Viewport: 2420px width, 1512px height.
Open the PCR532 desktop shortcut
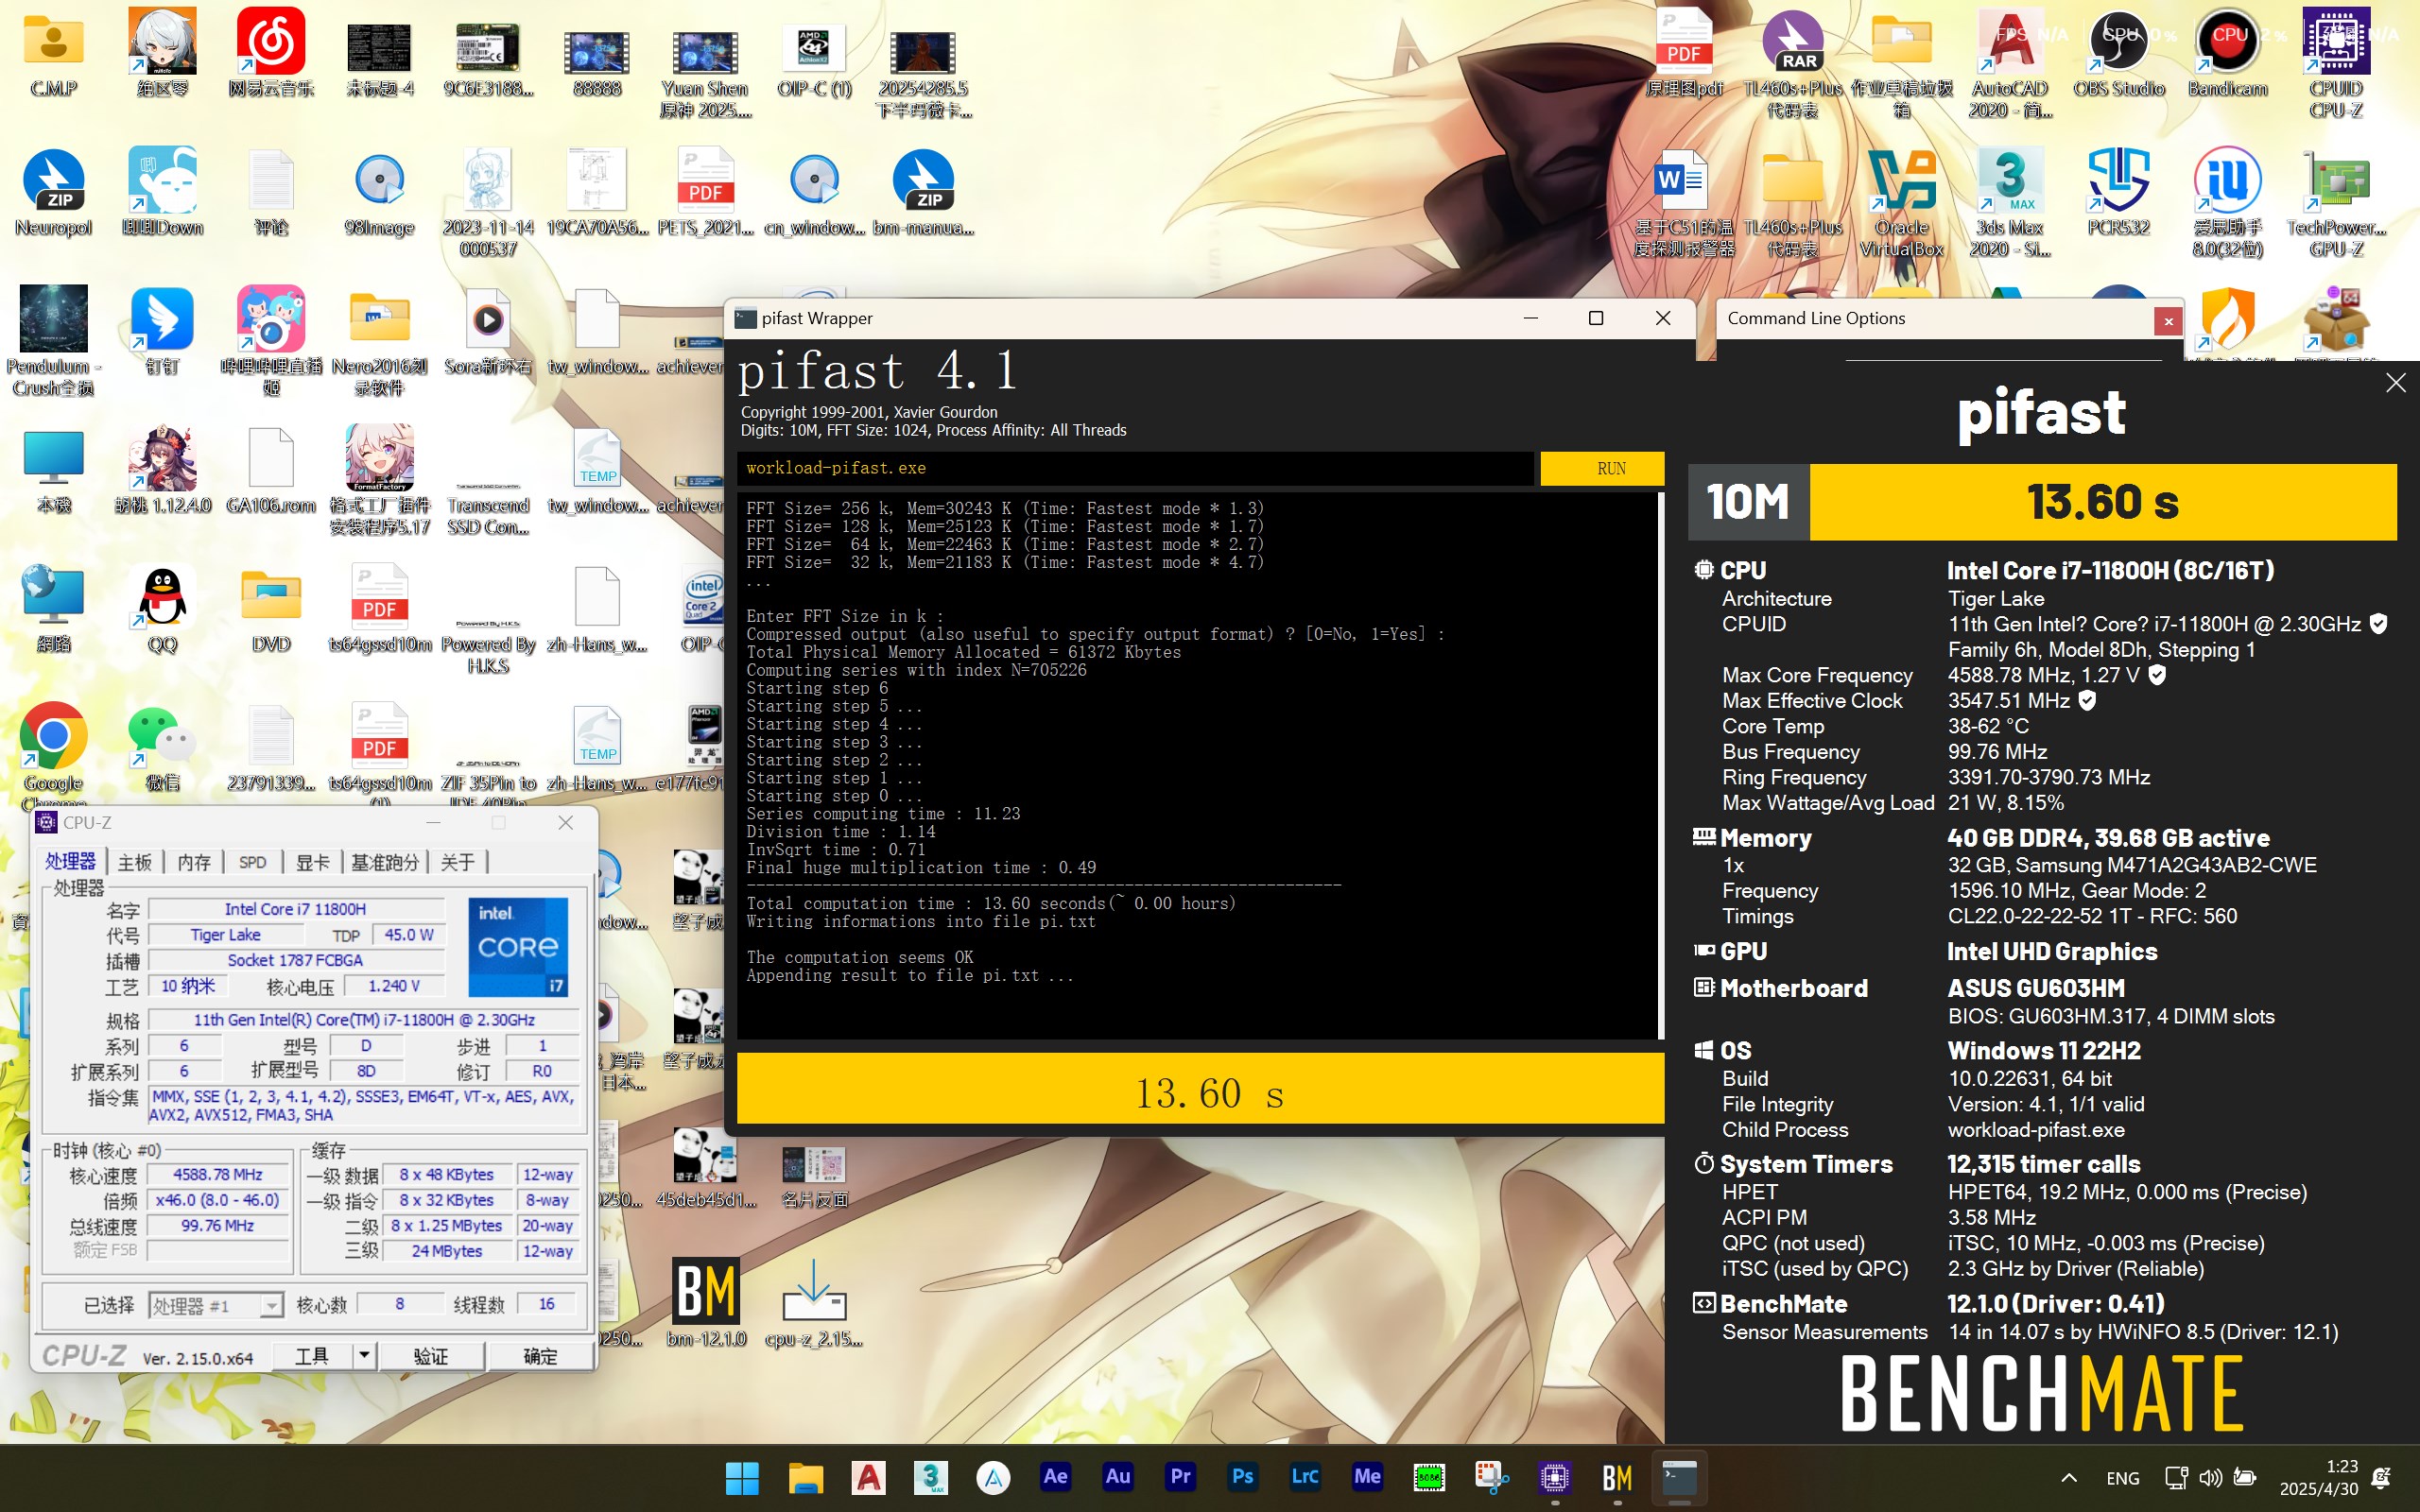[x=2119, y=193]
